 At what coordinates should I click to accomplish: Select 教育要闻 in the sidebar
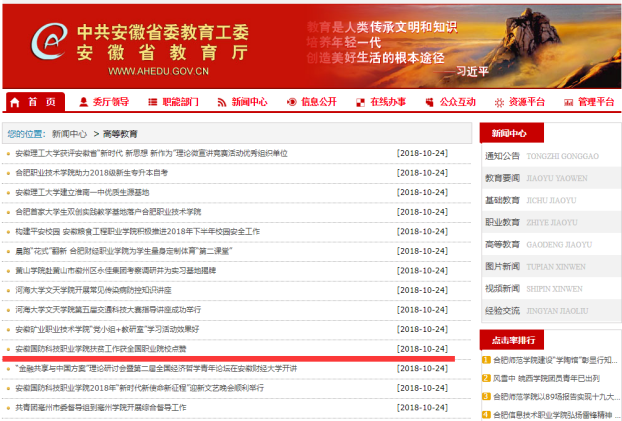[x=502, y=178]
